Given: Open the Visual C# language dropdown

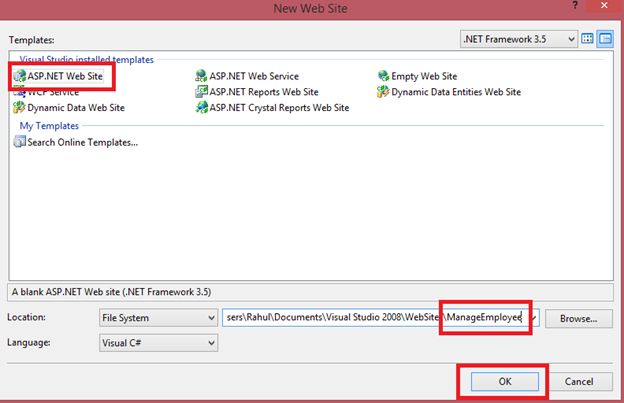Looking at the screenshot, I should 158,343.
